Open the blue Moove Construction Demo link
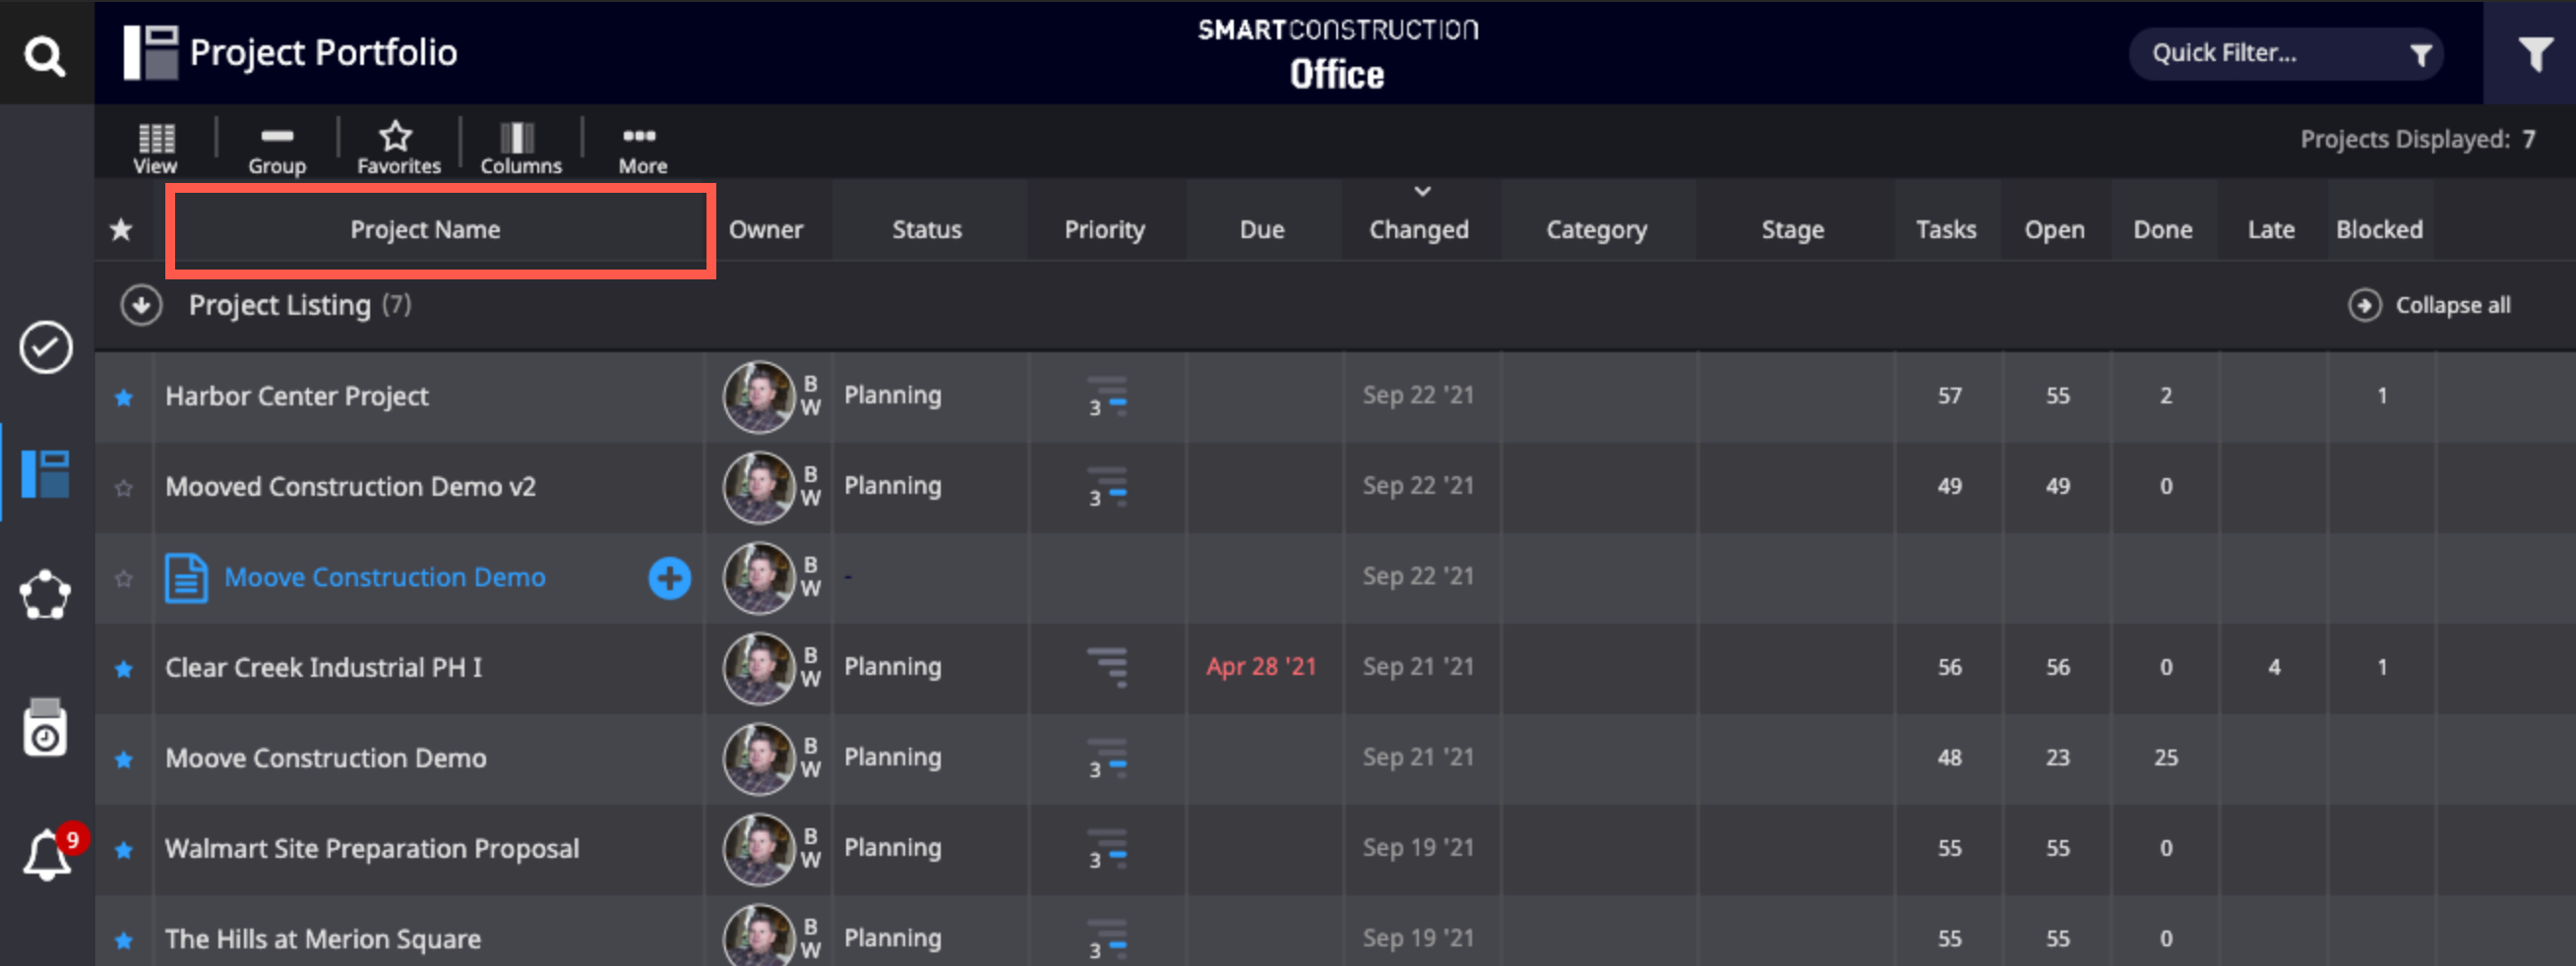 (x=385, y=577)
